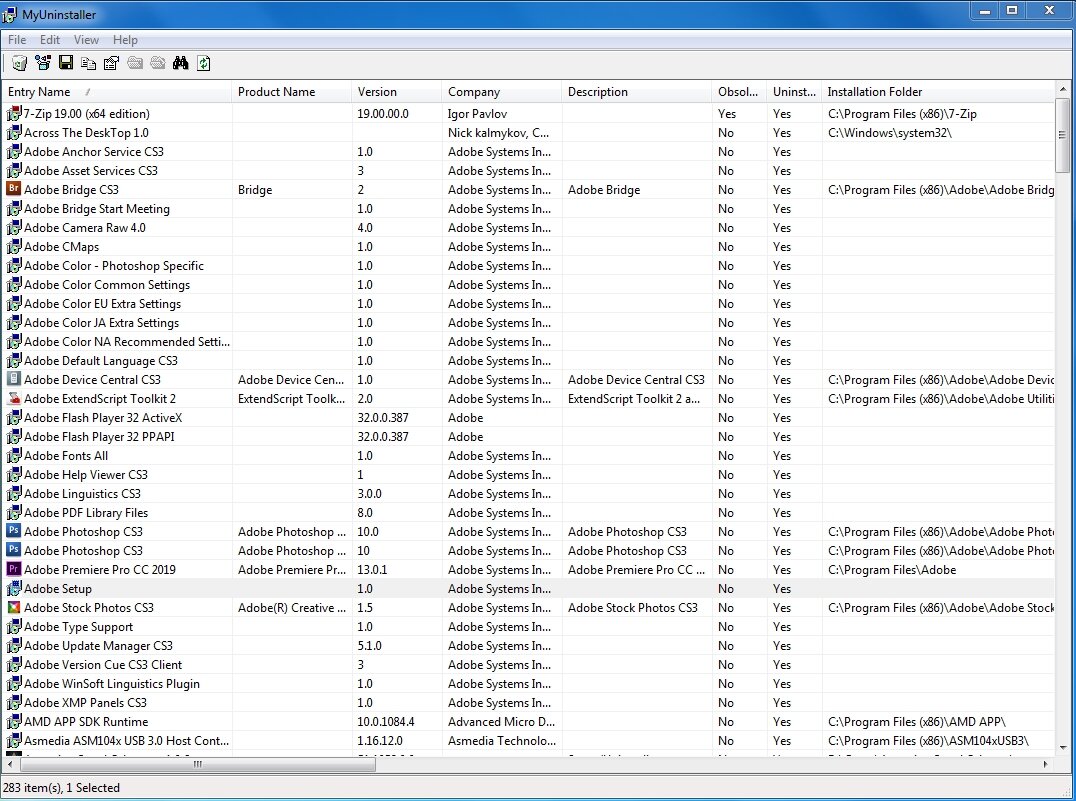This screenshot has height=801, width=1076.
Task: Click the Adobe Device Central CS3 icon
Action: [14, 379]
